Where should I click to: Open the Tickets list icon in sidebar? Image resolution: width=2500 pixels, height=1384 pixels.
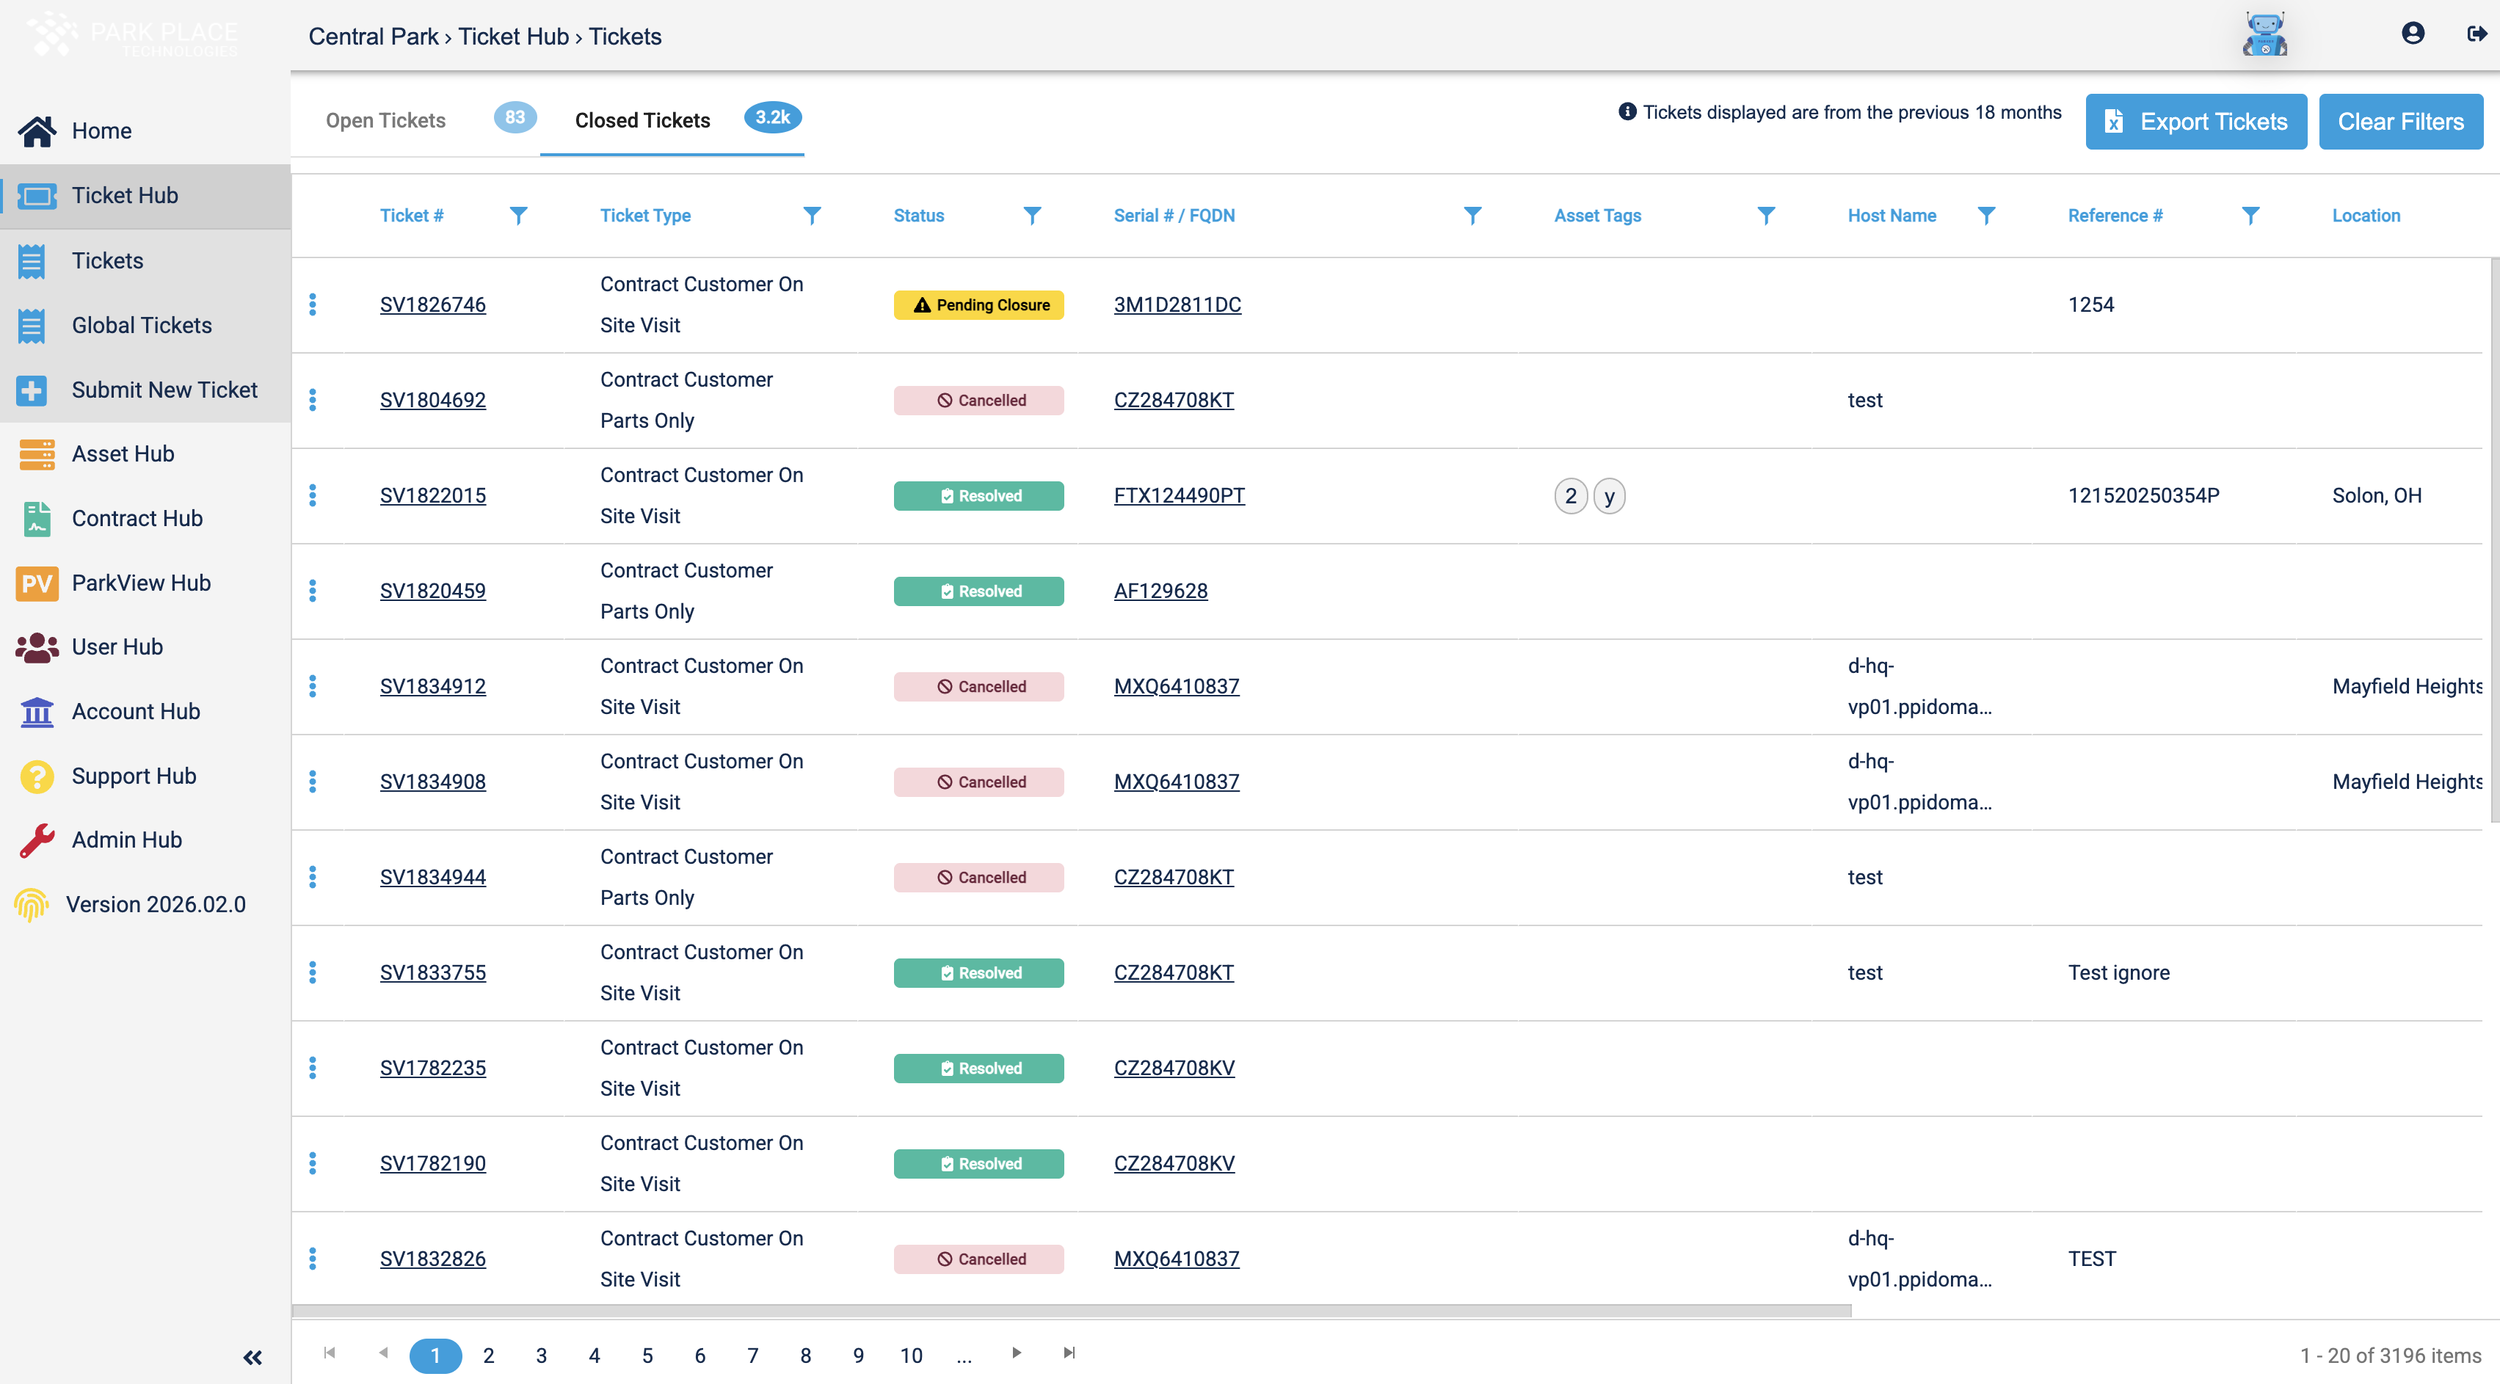pos(31,261)
